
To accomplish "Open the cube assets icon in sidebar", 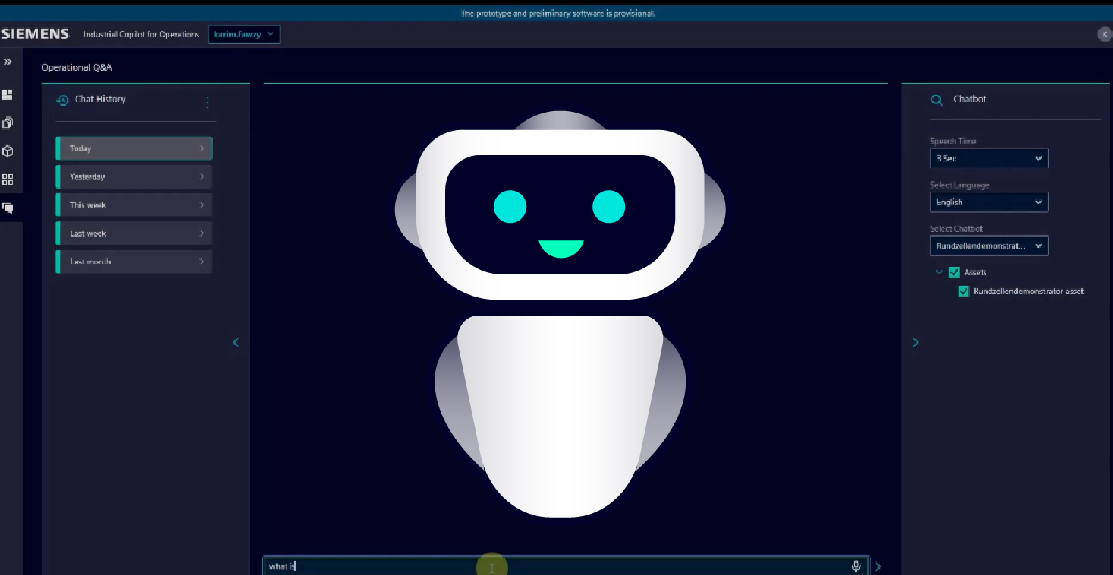I will (8, 151).
